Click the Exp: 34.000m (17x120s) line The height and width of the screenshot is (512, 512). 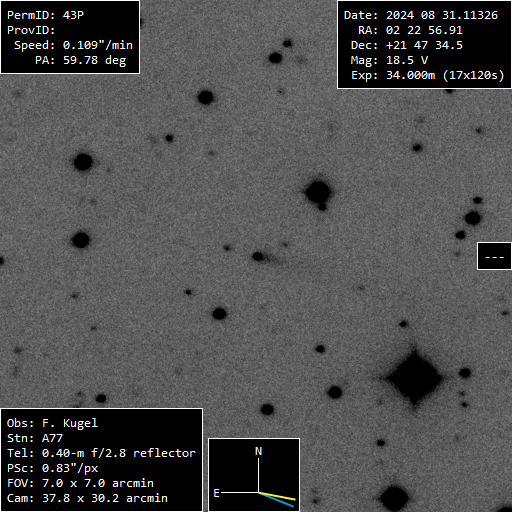[428, 75]
